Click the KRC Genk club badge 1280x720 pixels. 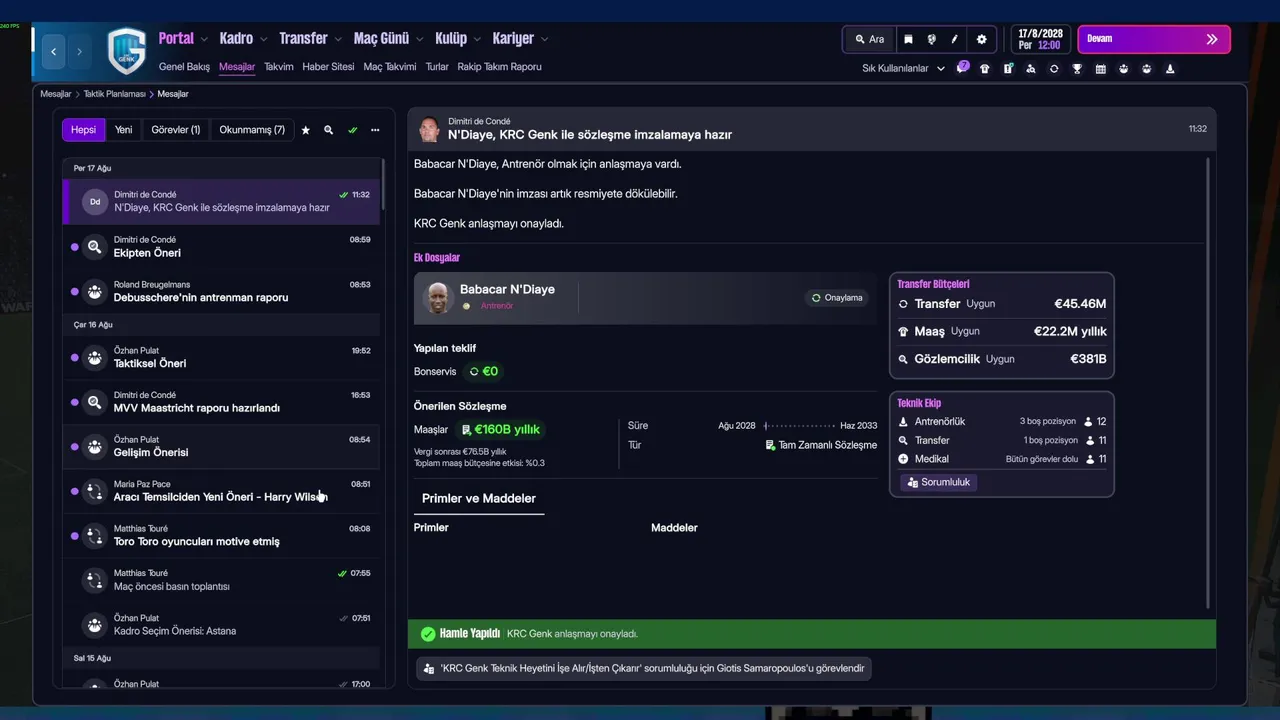coord(126,51)
